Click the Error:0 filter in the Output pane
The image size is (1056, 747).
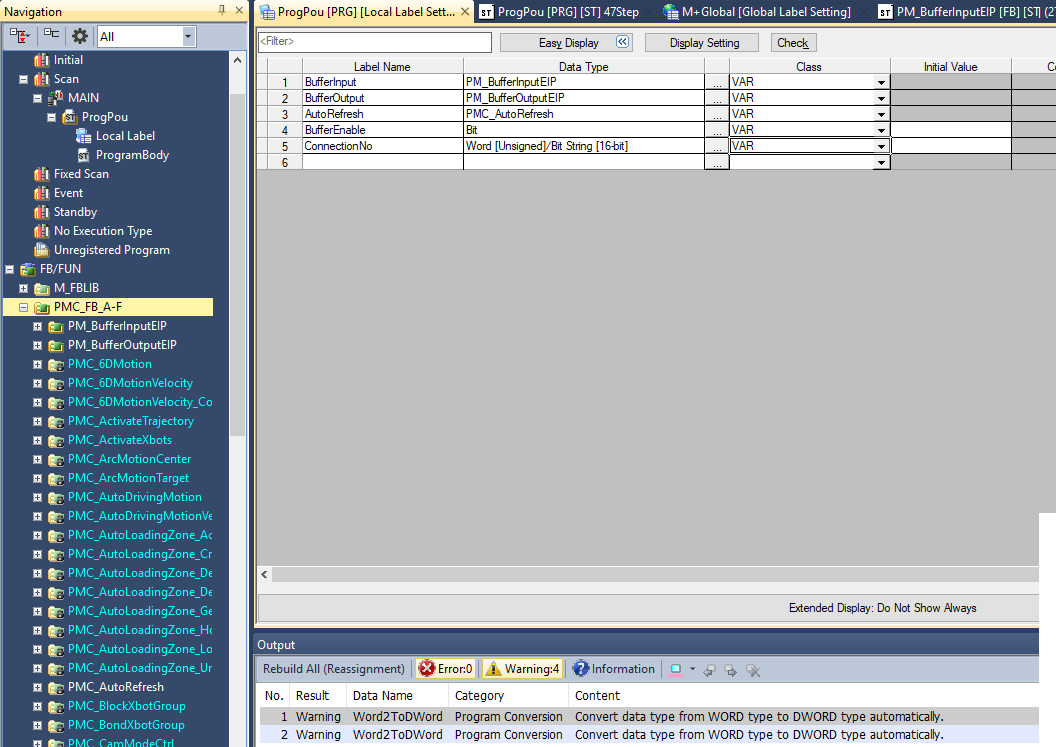tap(445, 668)
